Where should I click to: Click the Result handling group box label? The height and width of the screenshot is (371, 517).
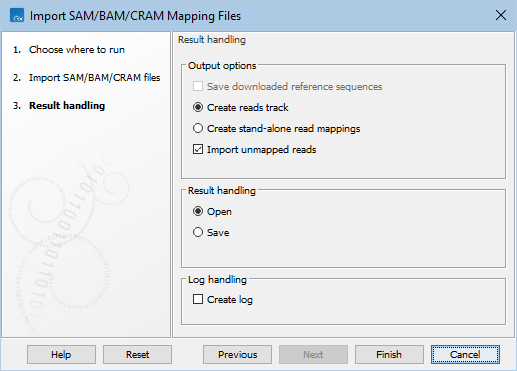click(x=222, y=191)
